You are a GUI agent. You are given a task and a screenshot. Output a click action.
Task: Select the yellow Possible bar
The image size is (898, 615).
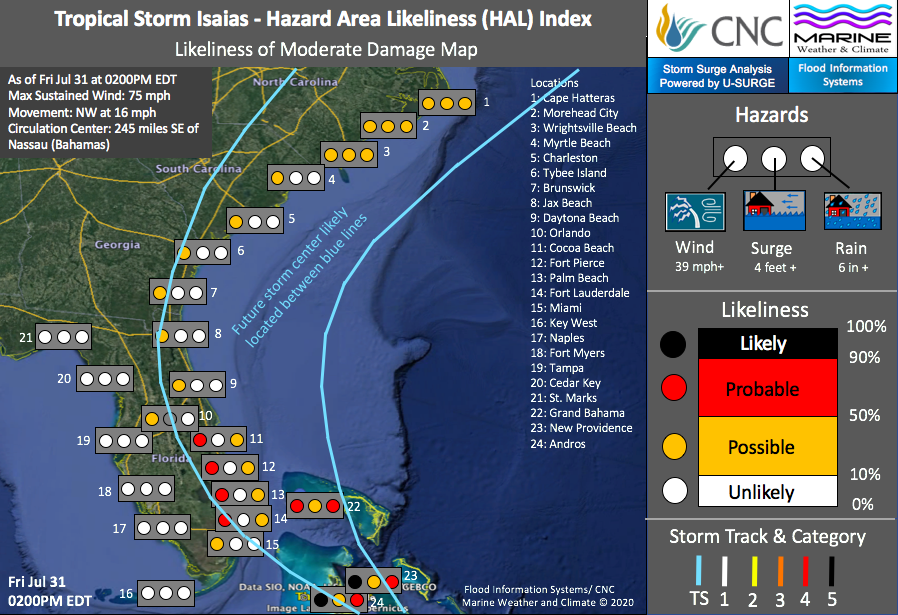(x=767, y=446)
